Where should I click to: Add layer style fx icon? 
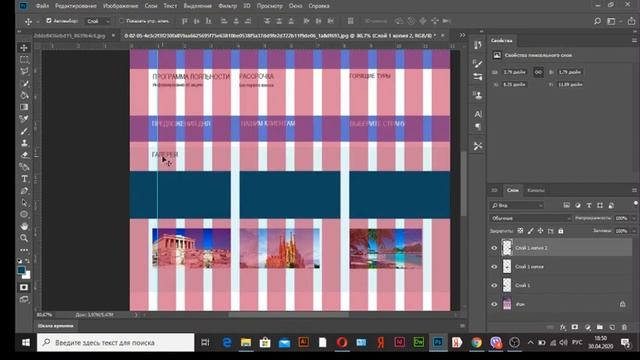pos(563,327)
